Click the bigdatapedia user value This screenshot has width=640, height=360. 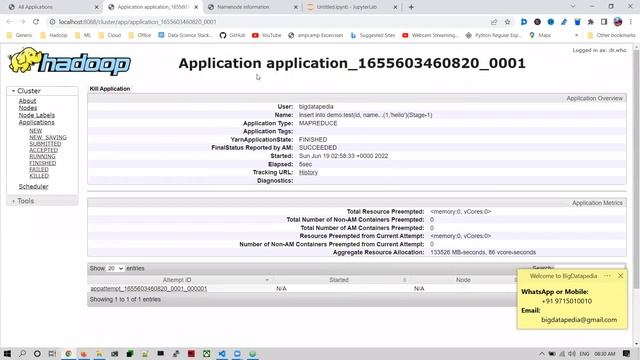(x=316, y=107)
